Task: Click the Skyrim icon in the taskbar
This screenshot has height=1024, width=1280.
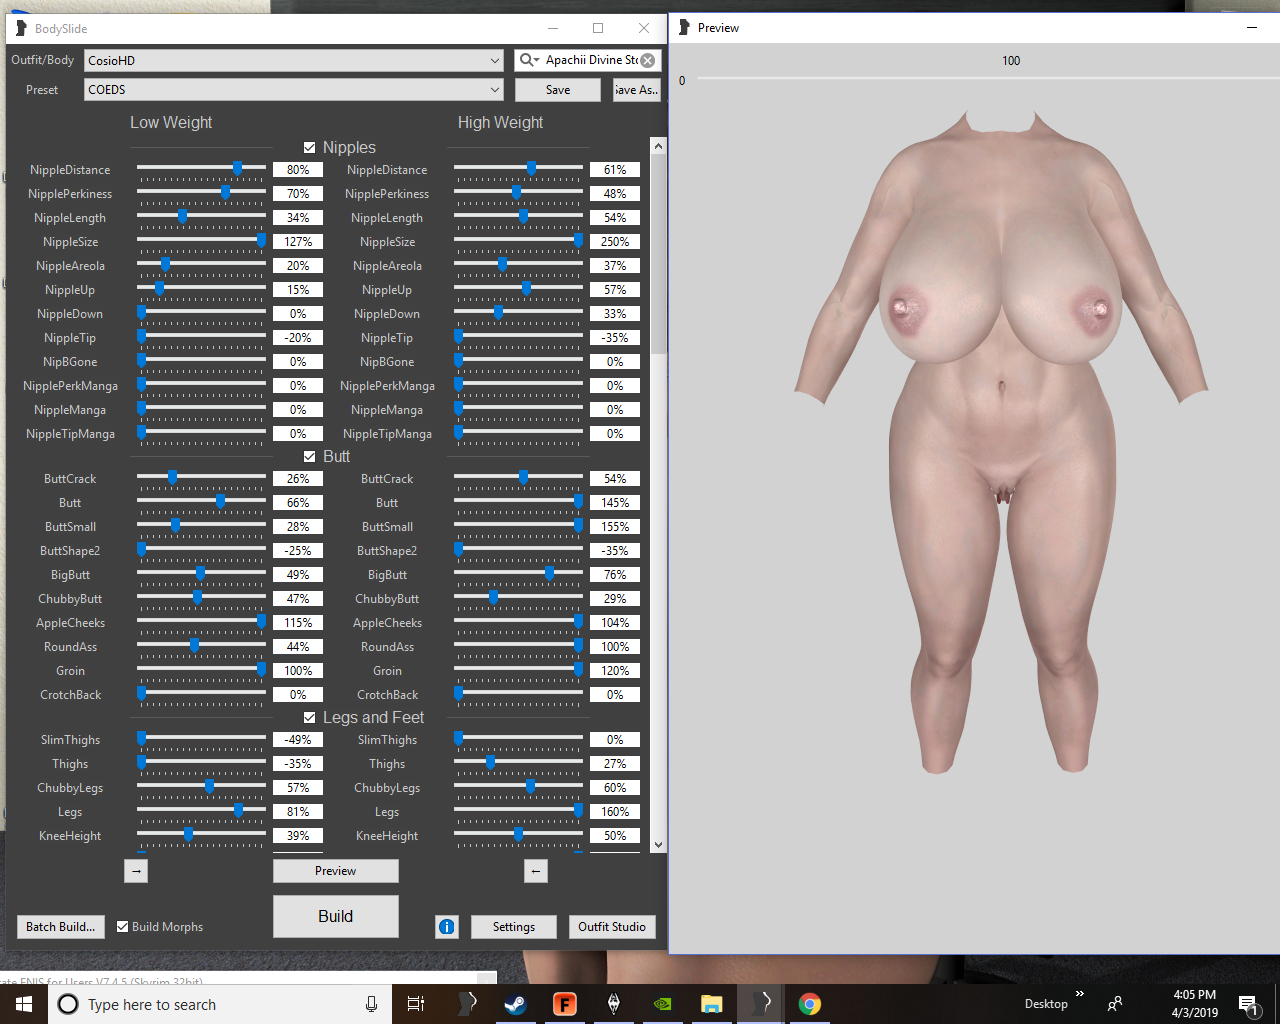Action: coord(614,1004)
